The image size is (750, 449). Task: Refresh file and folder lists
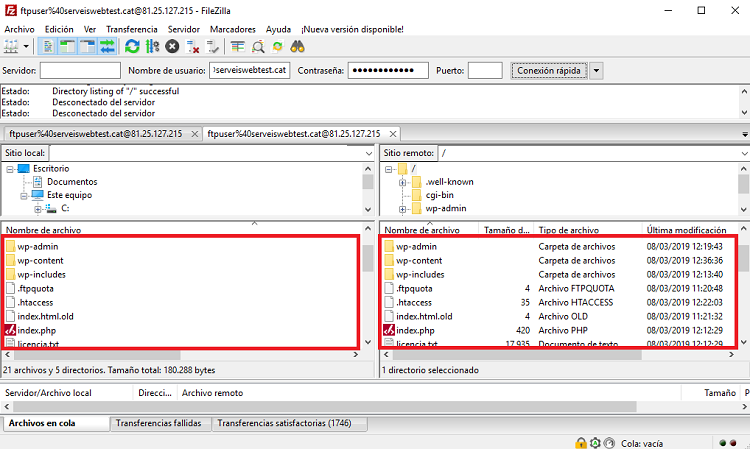click(x=132, y=46)
